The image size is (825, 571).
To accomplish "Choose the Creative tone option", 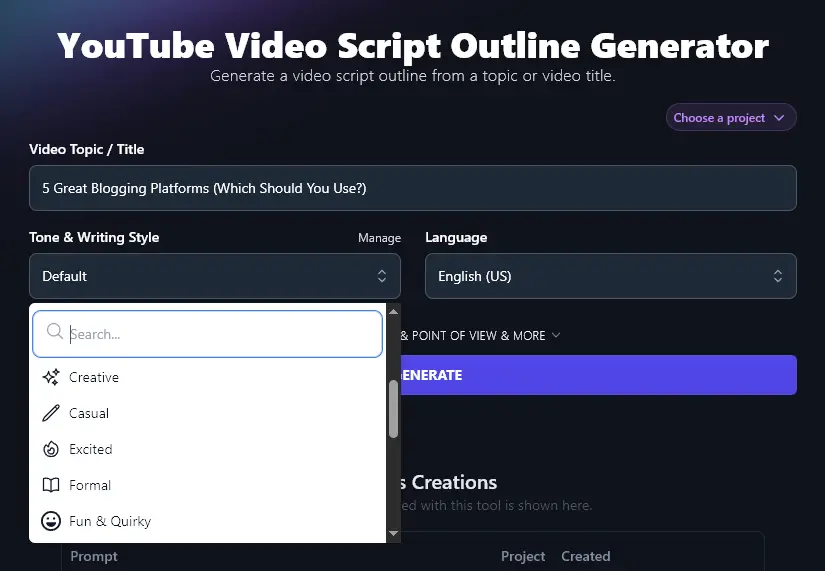I will tap(208, 377).
